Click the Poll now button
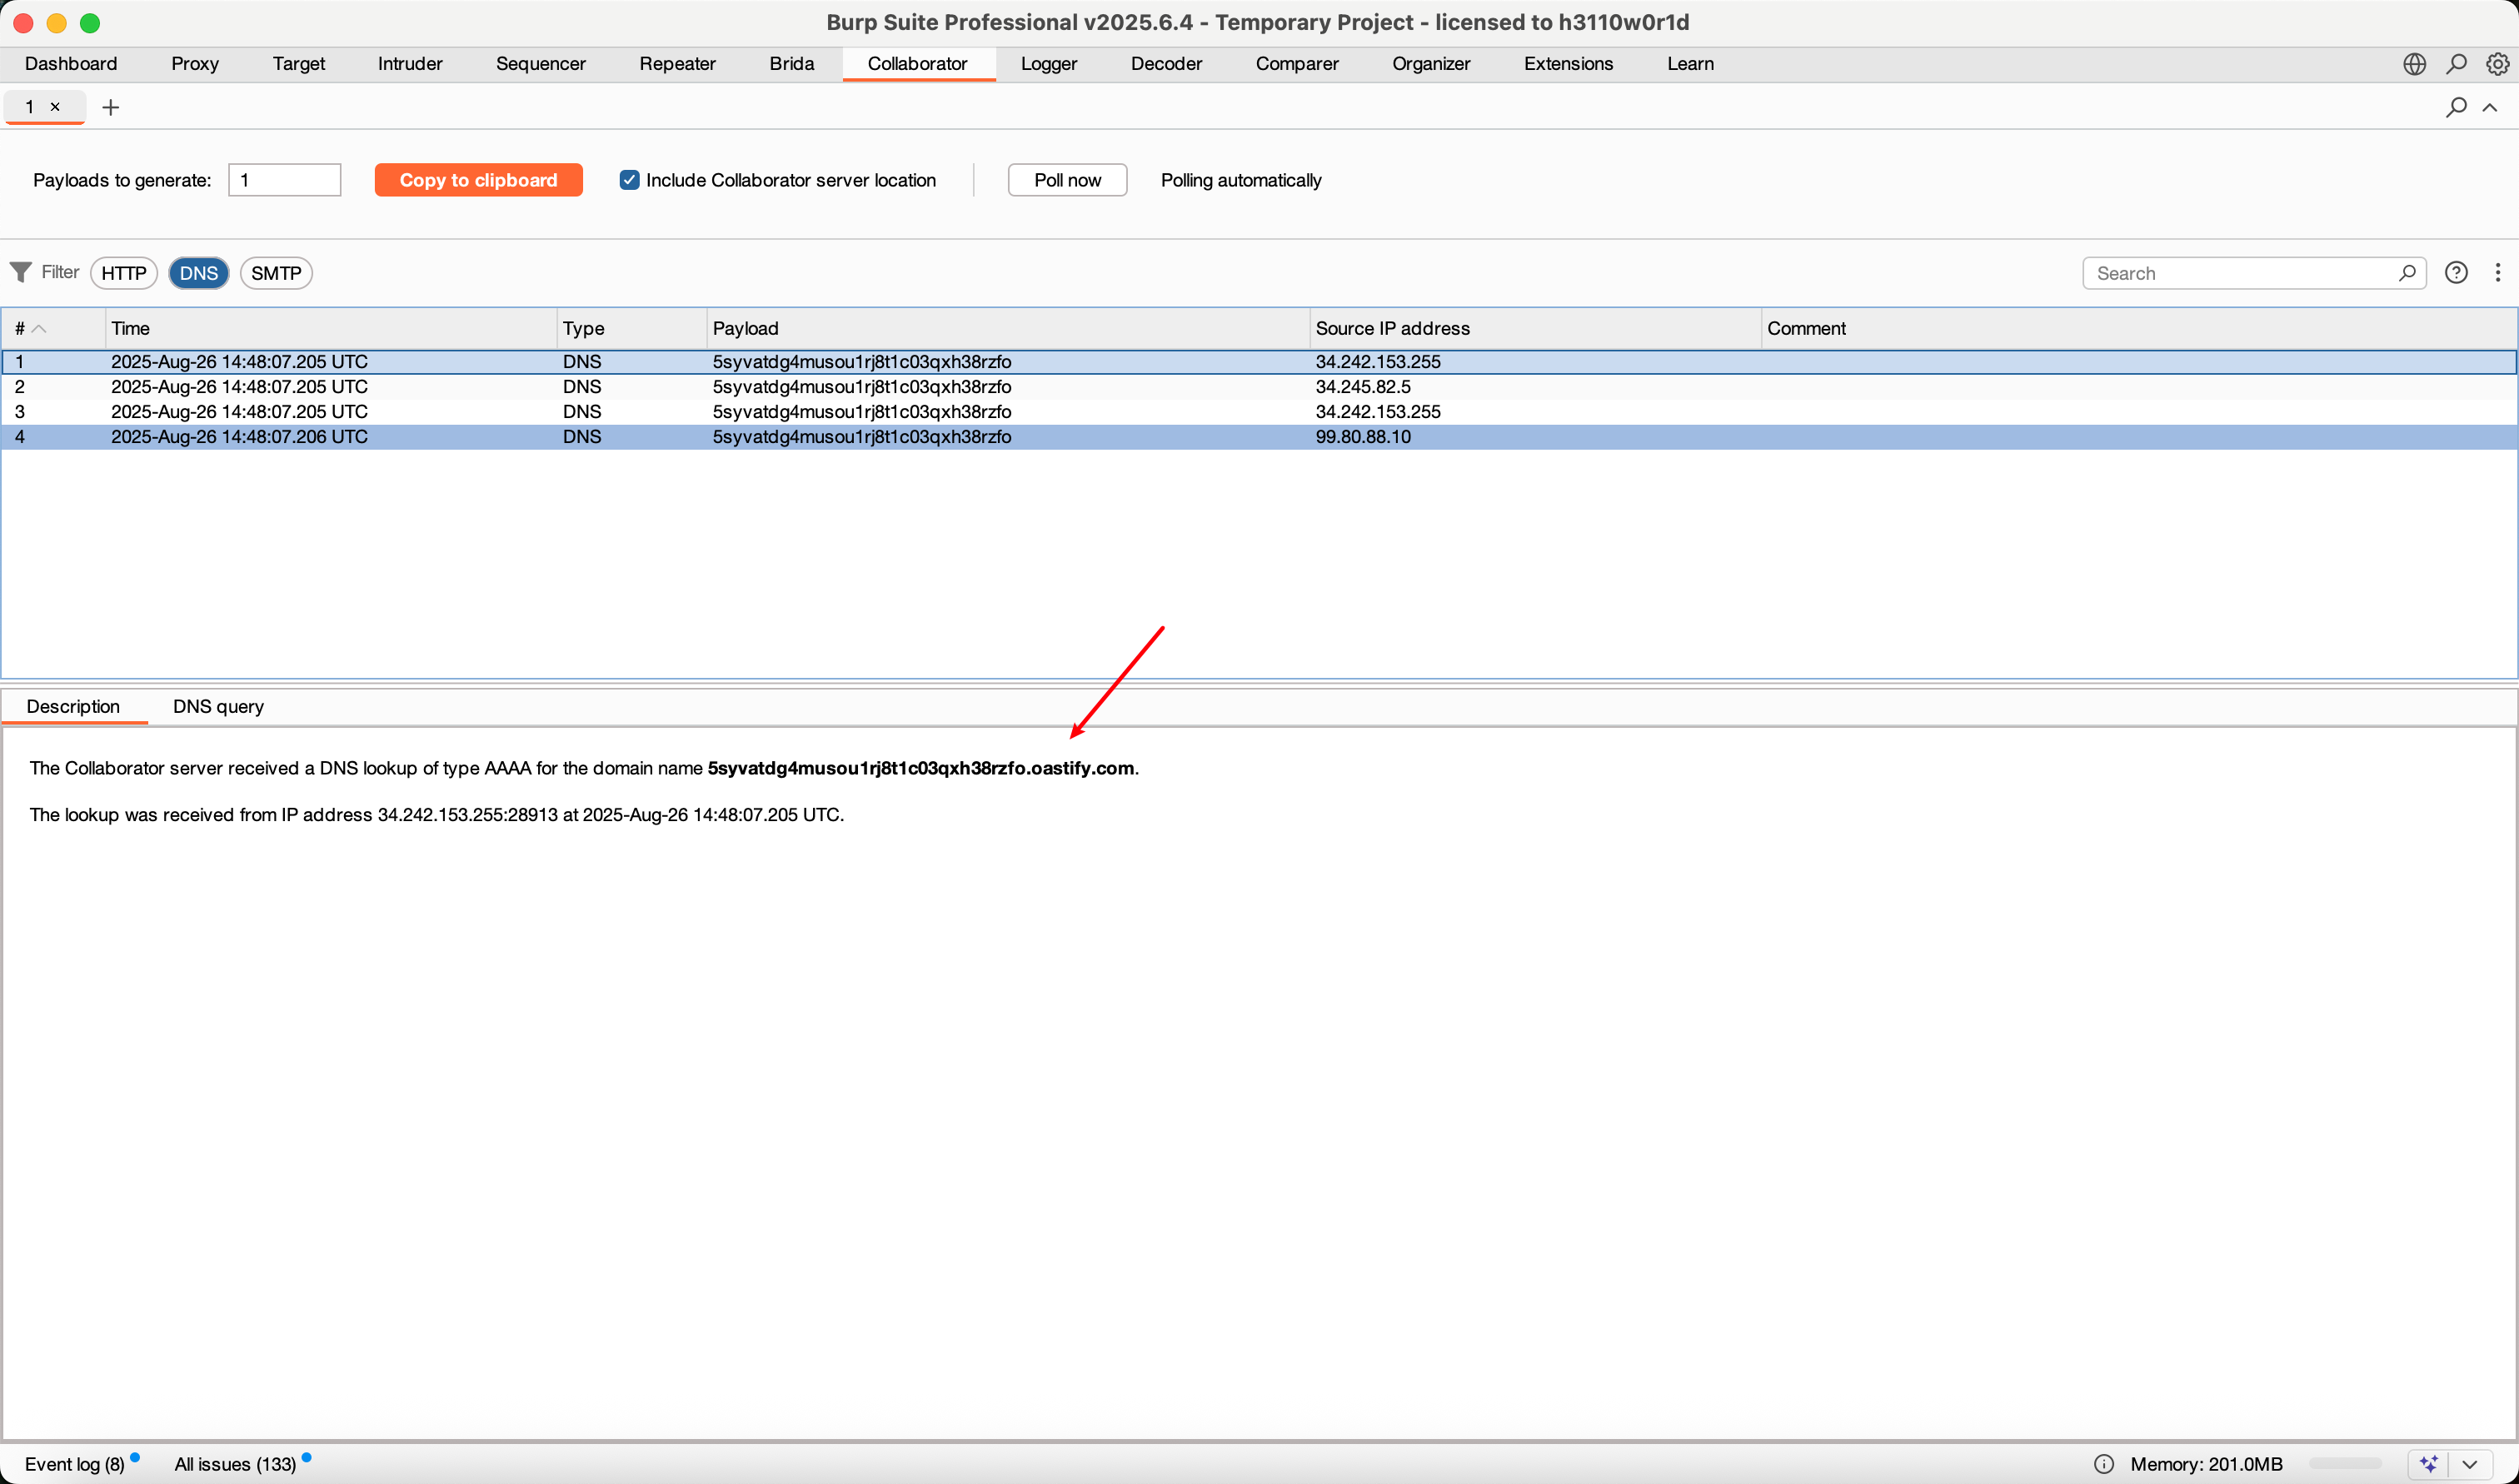The width and height of the screenshot is (2519, 1484). [x=1067, y=180]
